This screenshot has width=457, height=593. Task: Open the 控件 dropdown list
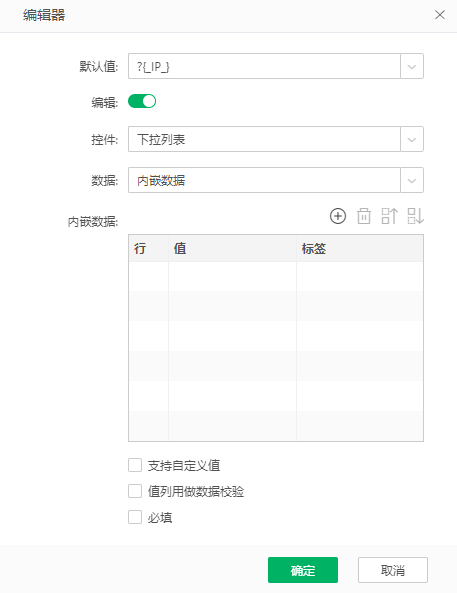pos(412,139)
